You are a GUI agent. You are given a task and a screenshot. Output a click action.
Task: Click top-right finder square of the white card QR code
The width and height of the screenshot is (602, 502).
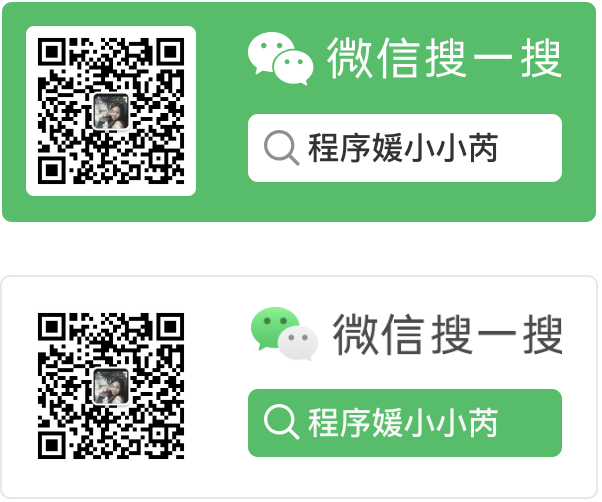coord(171,326)
